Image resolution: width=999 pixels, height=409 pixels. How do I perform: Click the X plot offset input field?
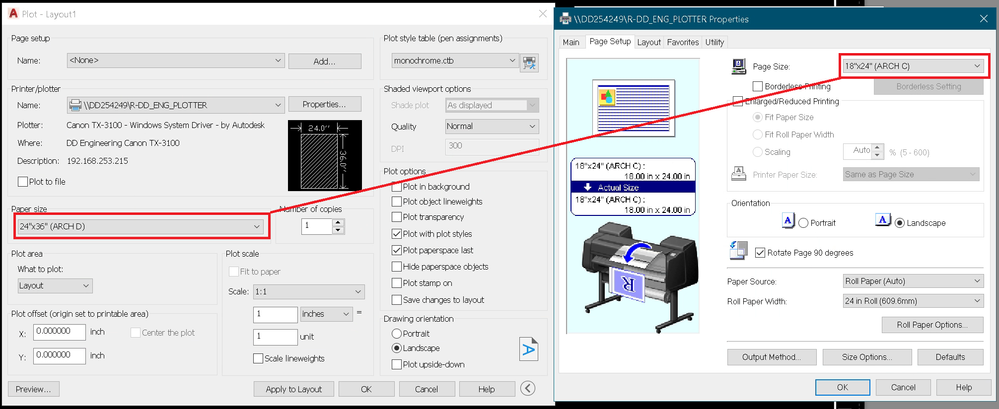pos(59,333)
